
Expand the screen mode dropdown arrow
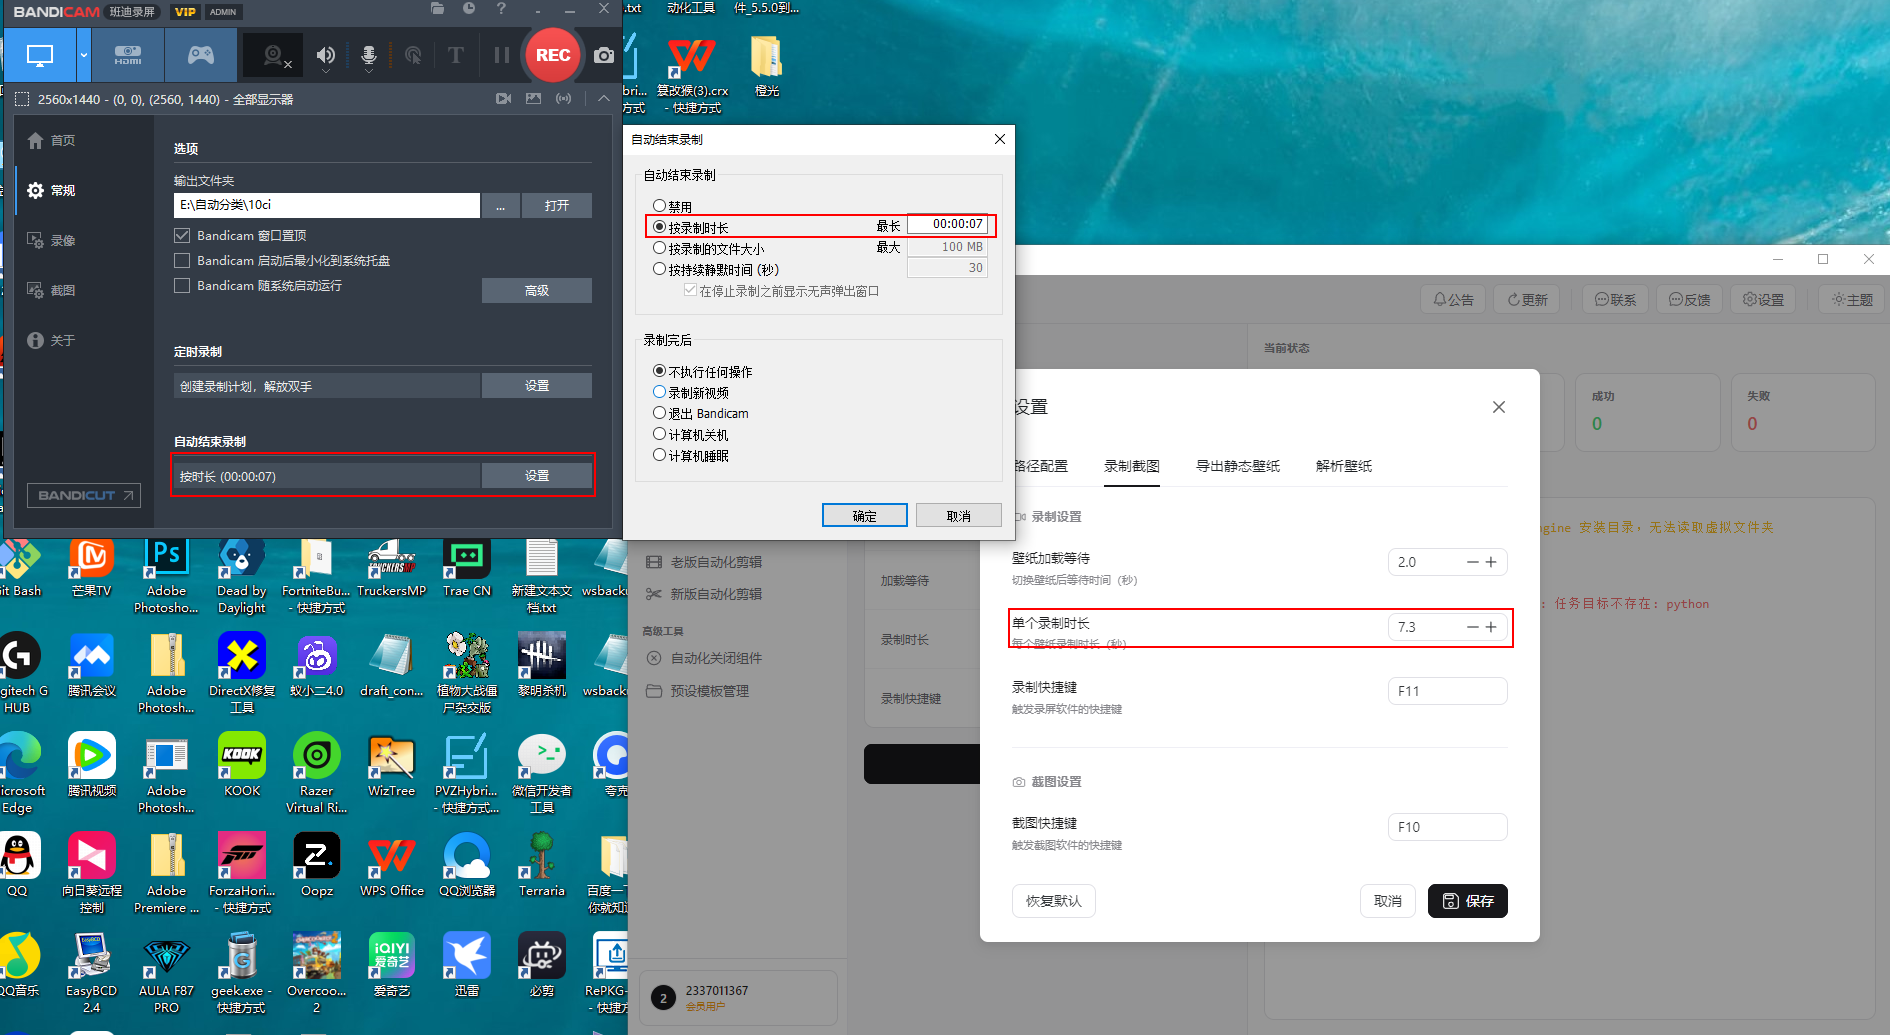coord(84,55)
